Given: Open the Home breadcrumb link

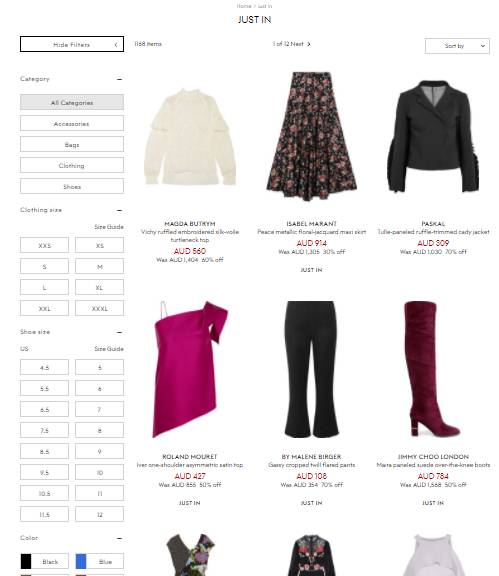Looking at the screenshot, I should coord(244,6).
